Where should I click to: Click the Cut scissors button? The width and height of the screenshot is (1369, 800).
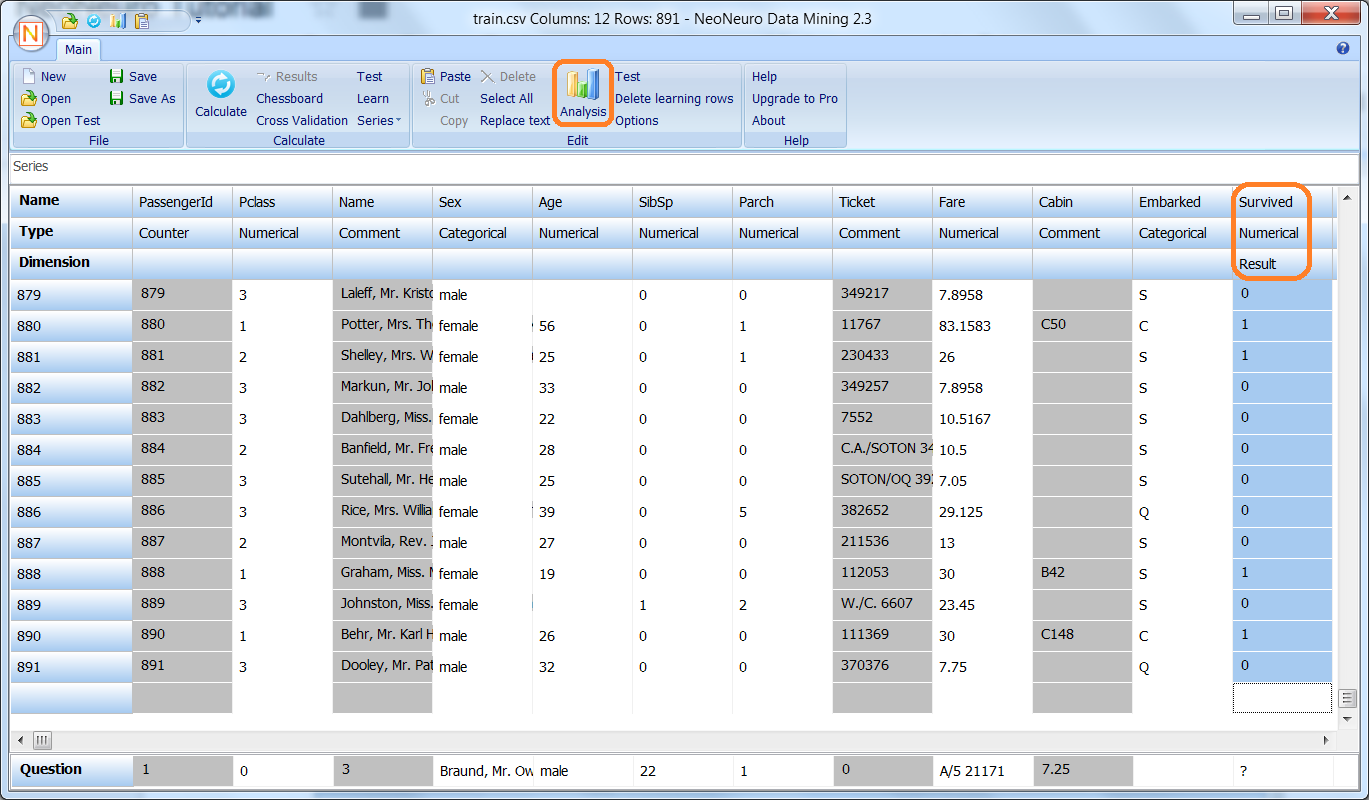click(x=440, y=98)
